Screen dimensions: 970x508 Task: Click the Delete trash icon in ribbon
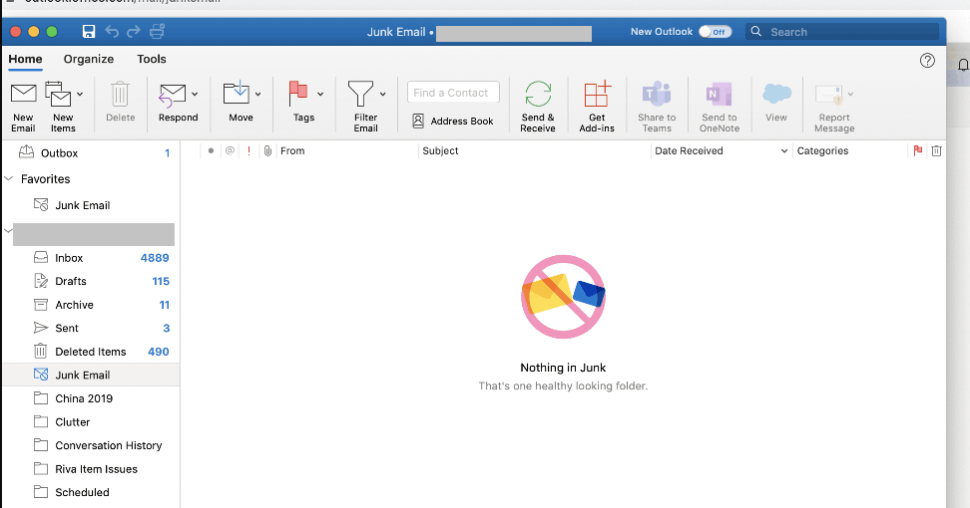pyautogui.click(x=120, y=94)
